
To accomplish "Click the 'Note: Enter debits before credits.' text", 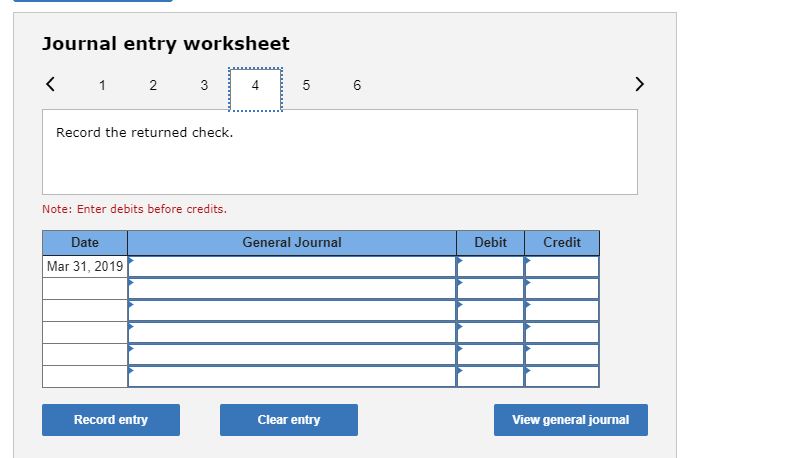I will 134,209.
